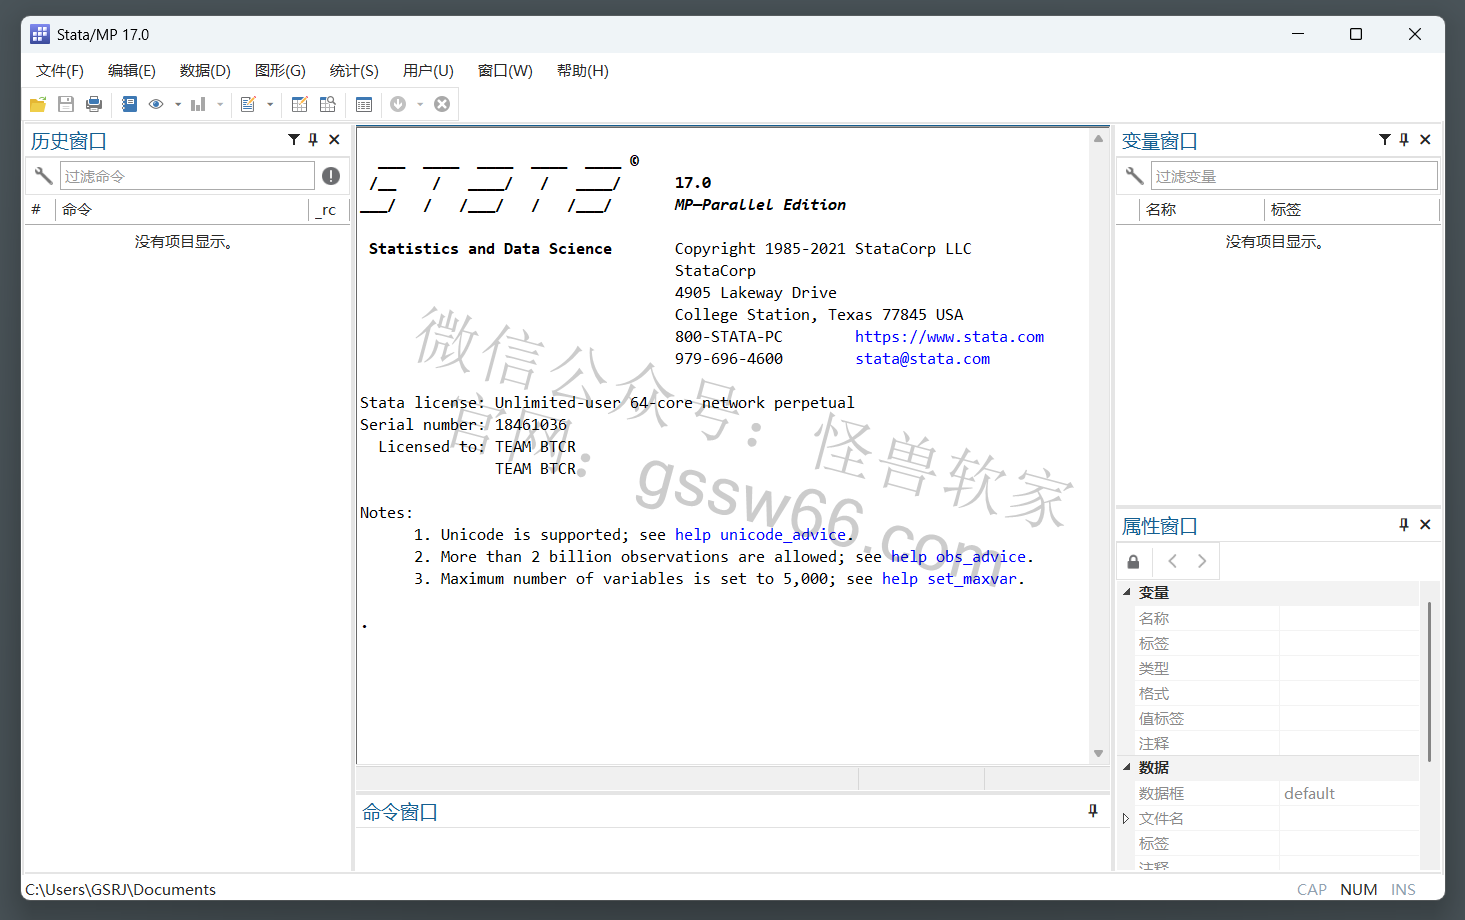Click the 名称 column header in 变量窗口
The height and width of the screenshot is (920, 1465).
tap(1201, 210)
